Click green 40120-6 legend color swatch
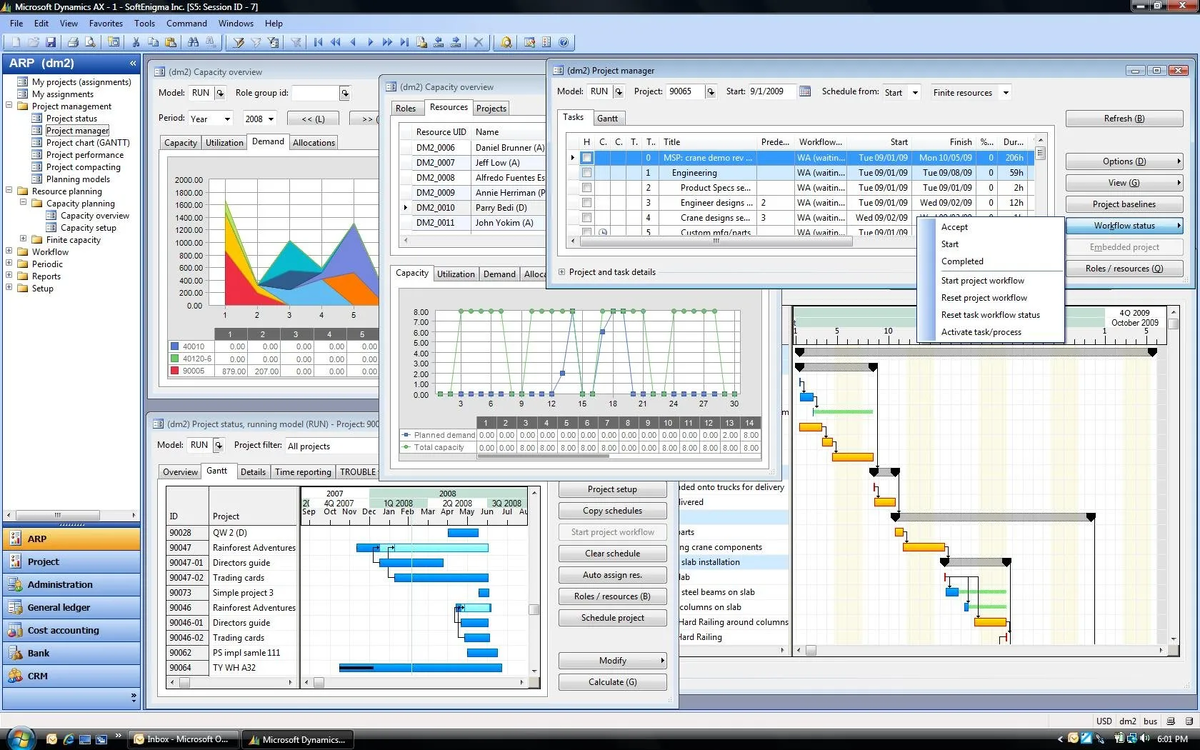This screenshot has height=750, width=1200. [x=175, y=359]
